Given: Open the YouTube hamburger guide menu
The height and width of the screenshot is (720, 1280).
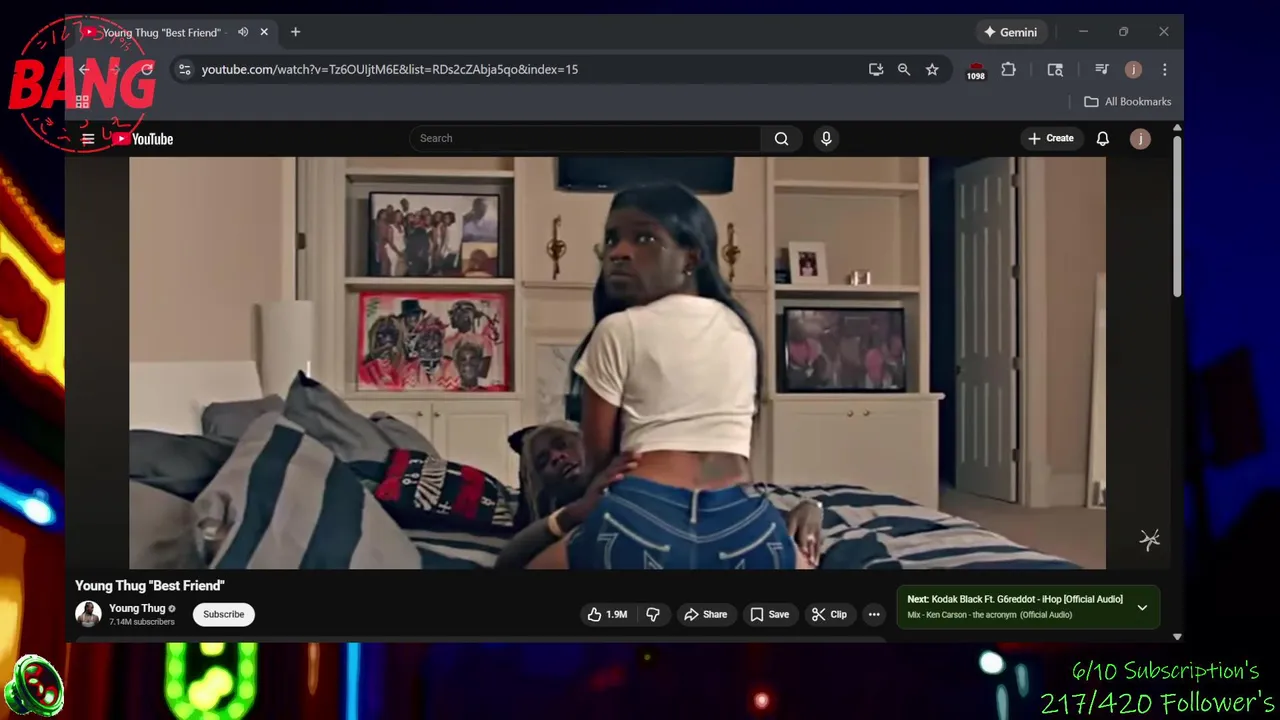Looking at the screenshot, I should [88, 139].
